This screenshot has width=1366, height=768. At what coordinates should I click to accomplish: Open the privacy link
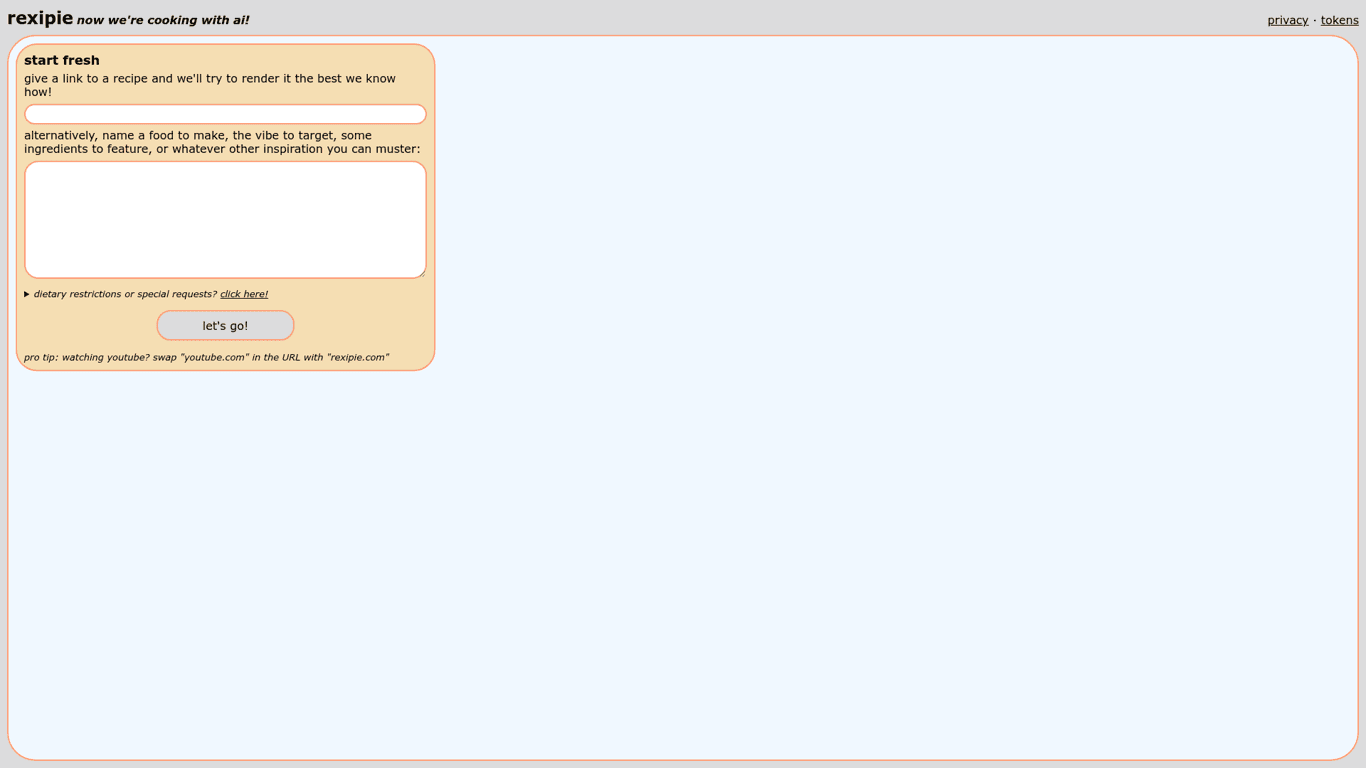click(1287, 20)
